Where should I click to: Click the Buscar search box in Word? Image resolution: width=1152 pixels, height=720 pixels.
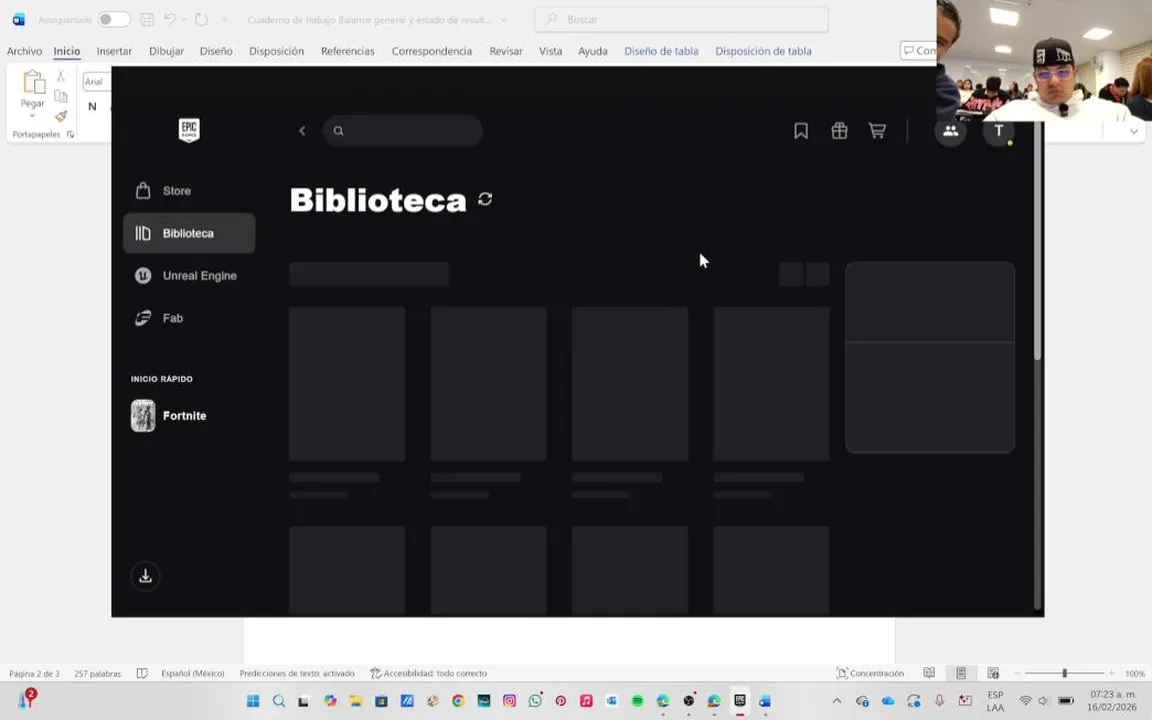click(681, 20)
